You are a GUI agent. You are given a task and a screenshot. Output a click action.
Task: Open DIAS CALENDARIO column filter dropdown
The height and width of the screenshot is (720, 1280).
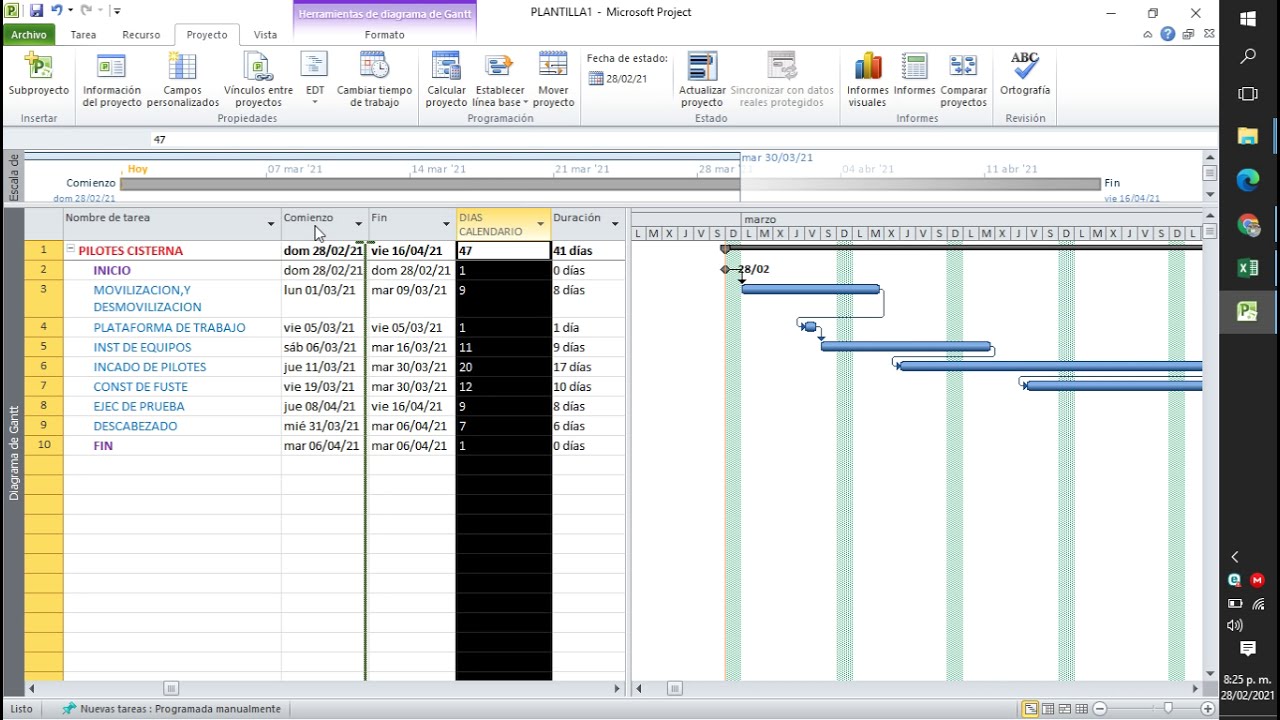(541, 224)
